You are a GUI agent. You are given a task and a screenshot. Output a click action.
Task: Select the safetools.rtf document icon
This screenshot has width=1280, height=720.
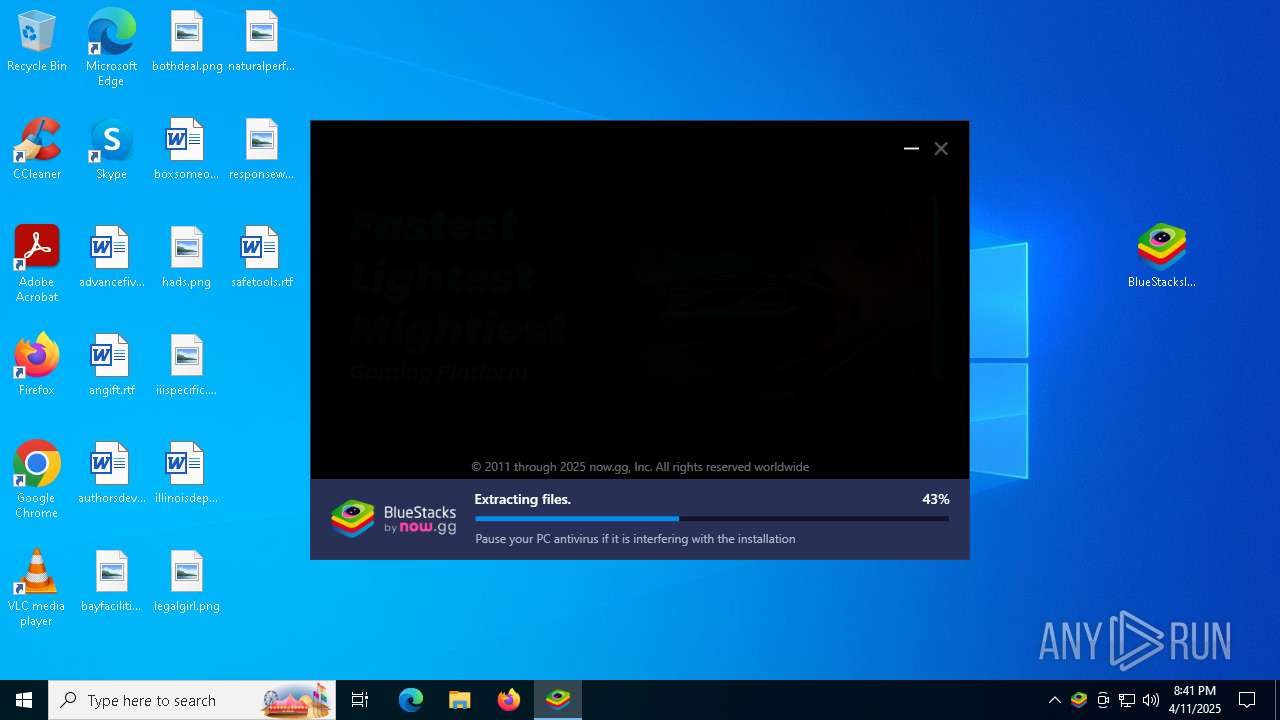pyautogui.click(x=261, y=258)
